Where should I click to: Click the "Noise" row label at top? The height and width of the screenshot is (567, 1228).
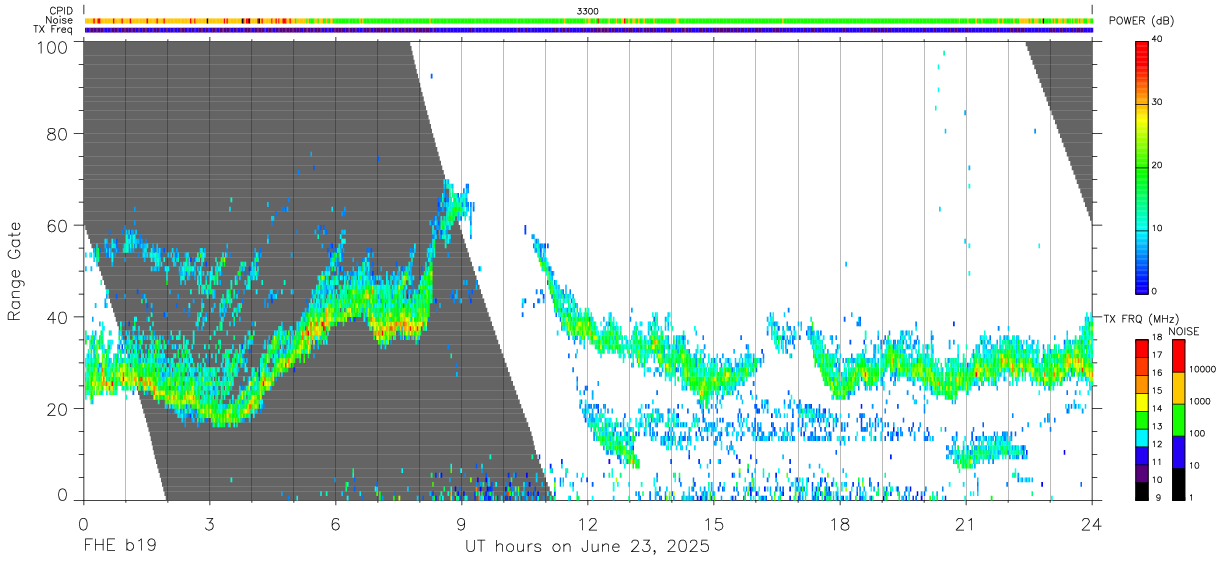[59, 20]
